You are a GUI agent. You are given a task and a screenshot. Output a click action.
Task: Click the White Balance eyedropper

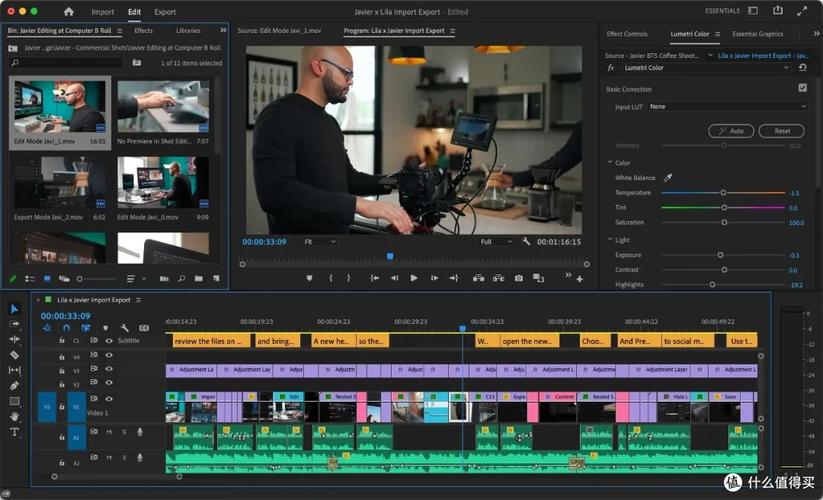[668, 178]
